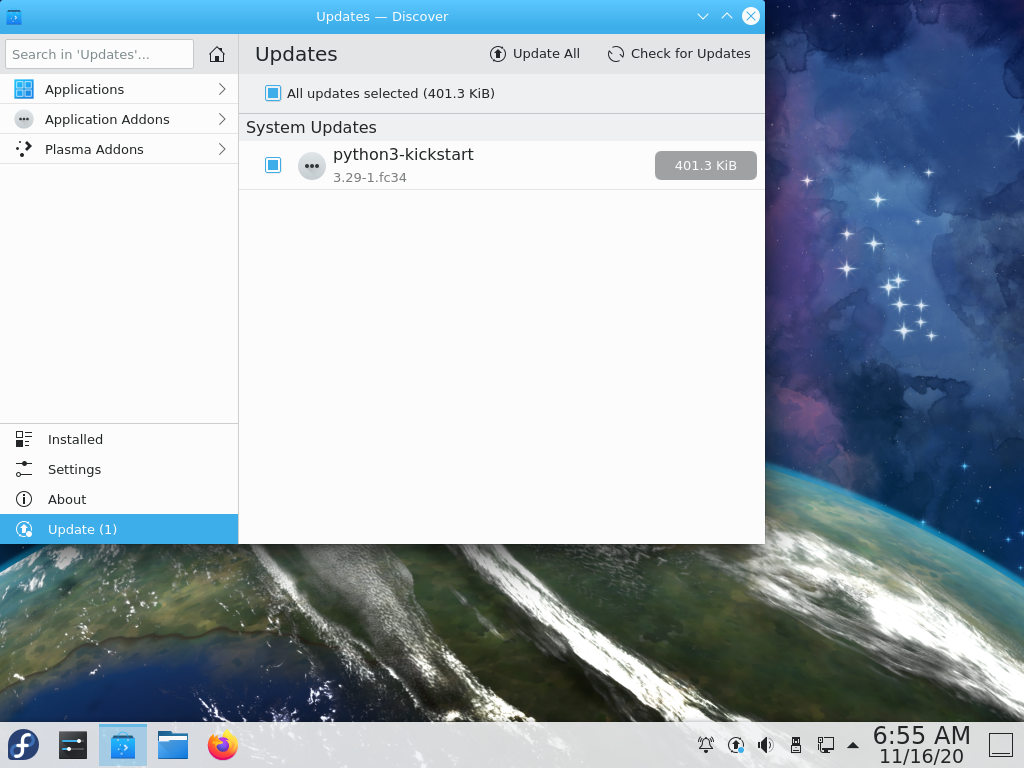
Task: Select the python3-kickstart package name
Action: [x=403, y=155]
